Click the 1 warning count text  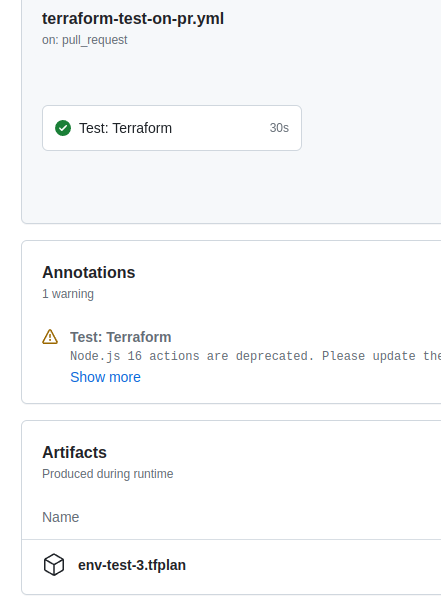coord(68,294)
